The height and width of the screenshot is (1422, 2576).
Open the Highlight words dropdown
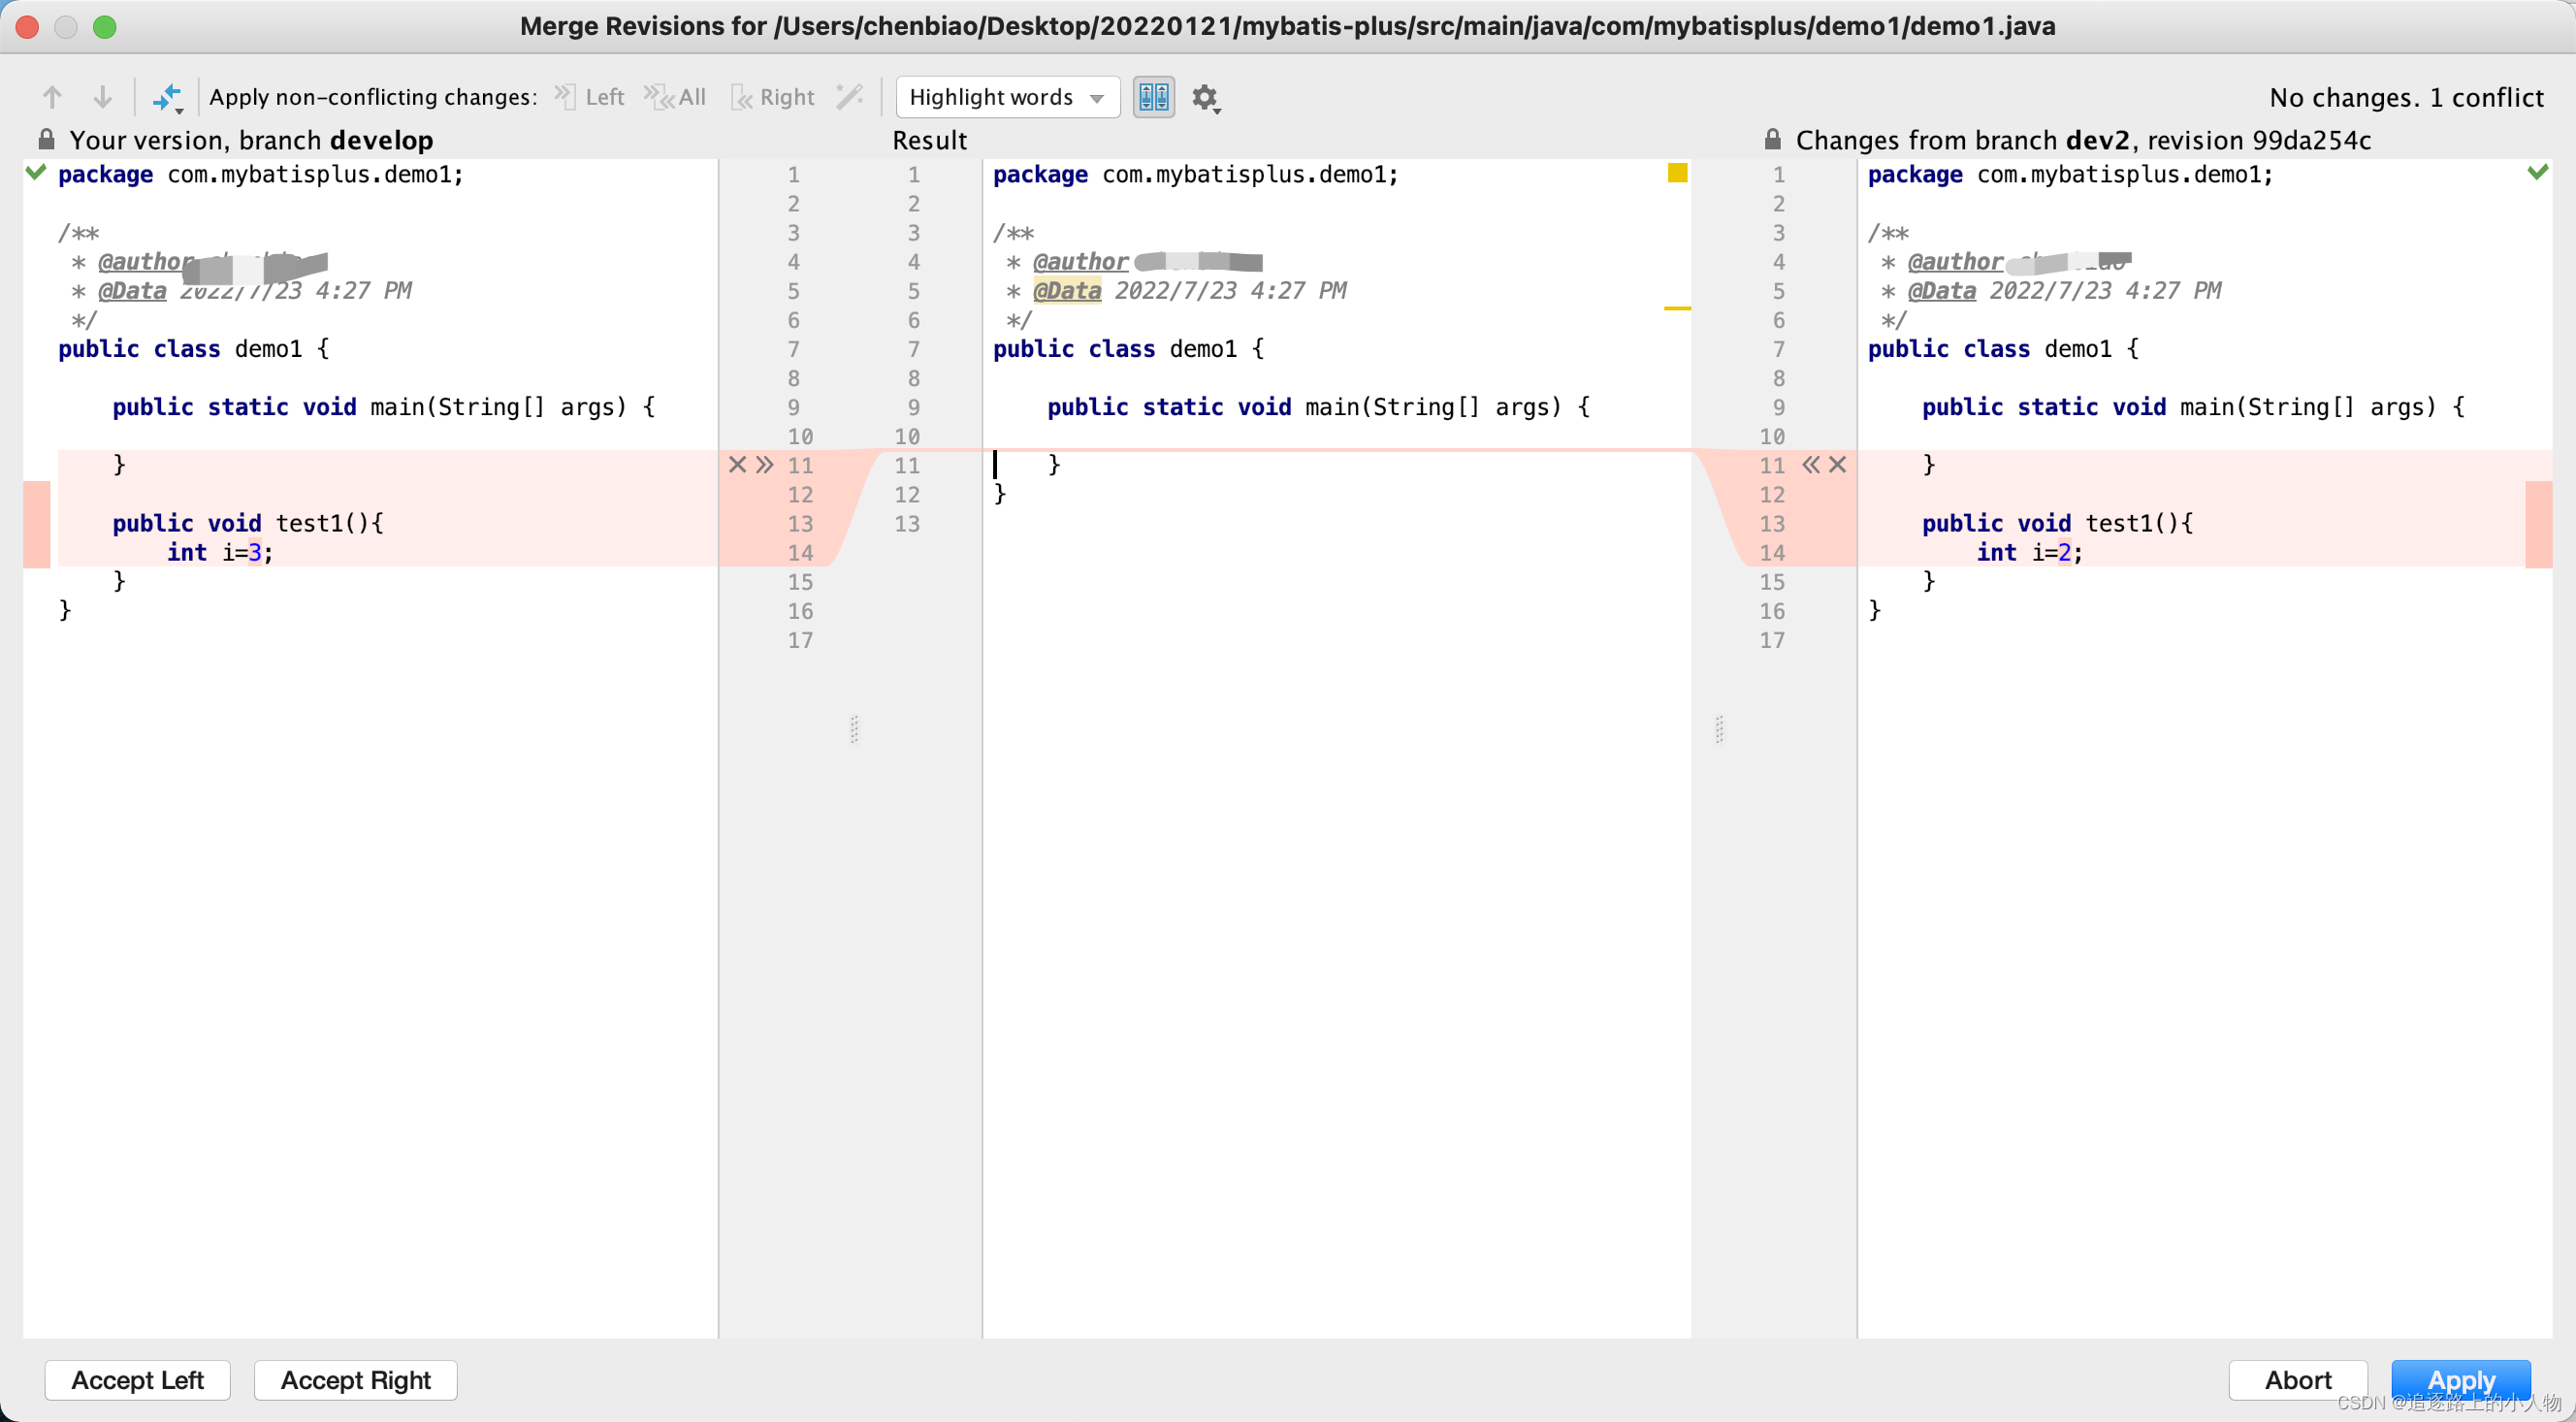click(1006, 97)
